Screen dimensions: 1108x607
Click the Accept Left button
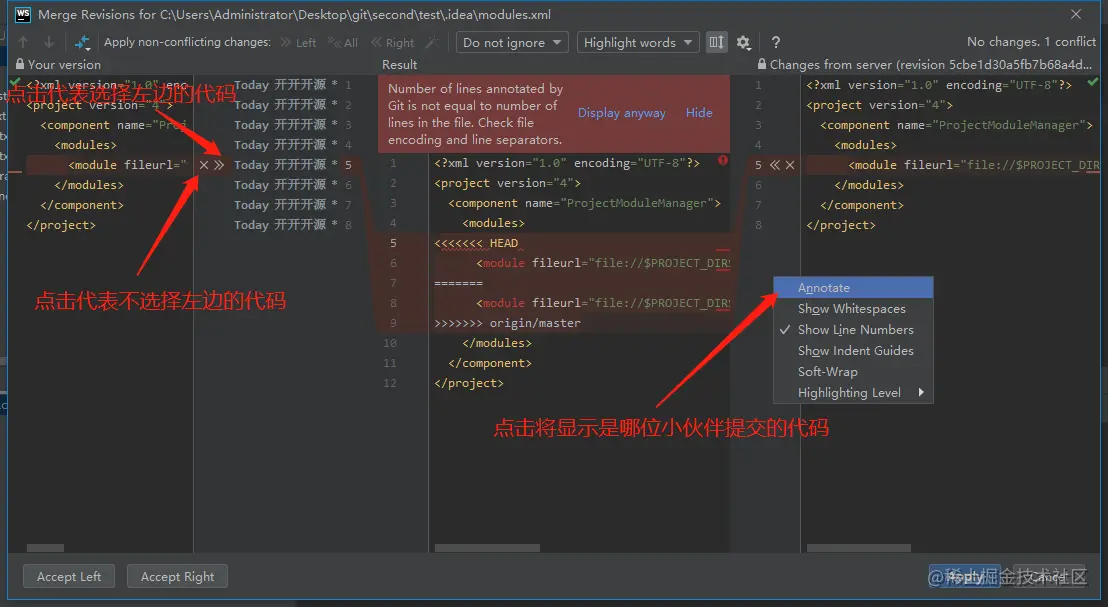[x=68, y=576]
